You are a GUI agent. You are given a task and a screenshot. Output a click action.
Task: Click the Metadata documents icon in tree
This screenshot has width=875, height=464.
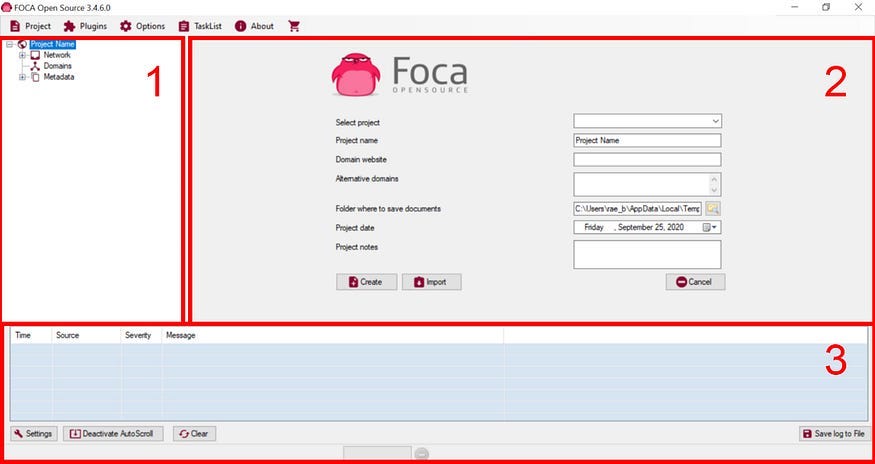tap(35, 78)
